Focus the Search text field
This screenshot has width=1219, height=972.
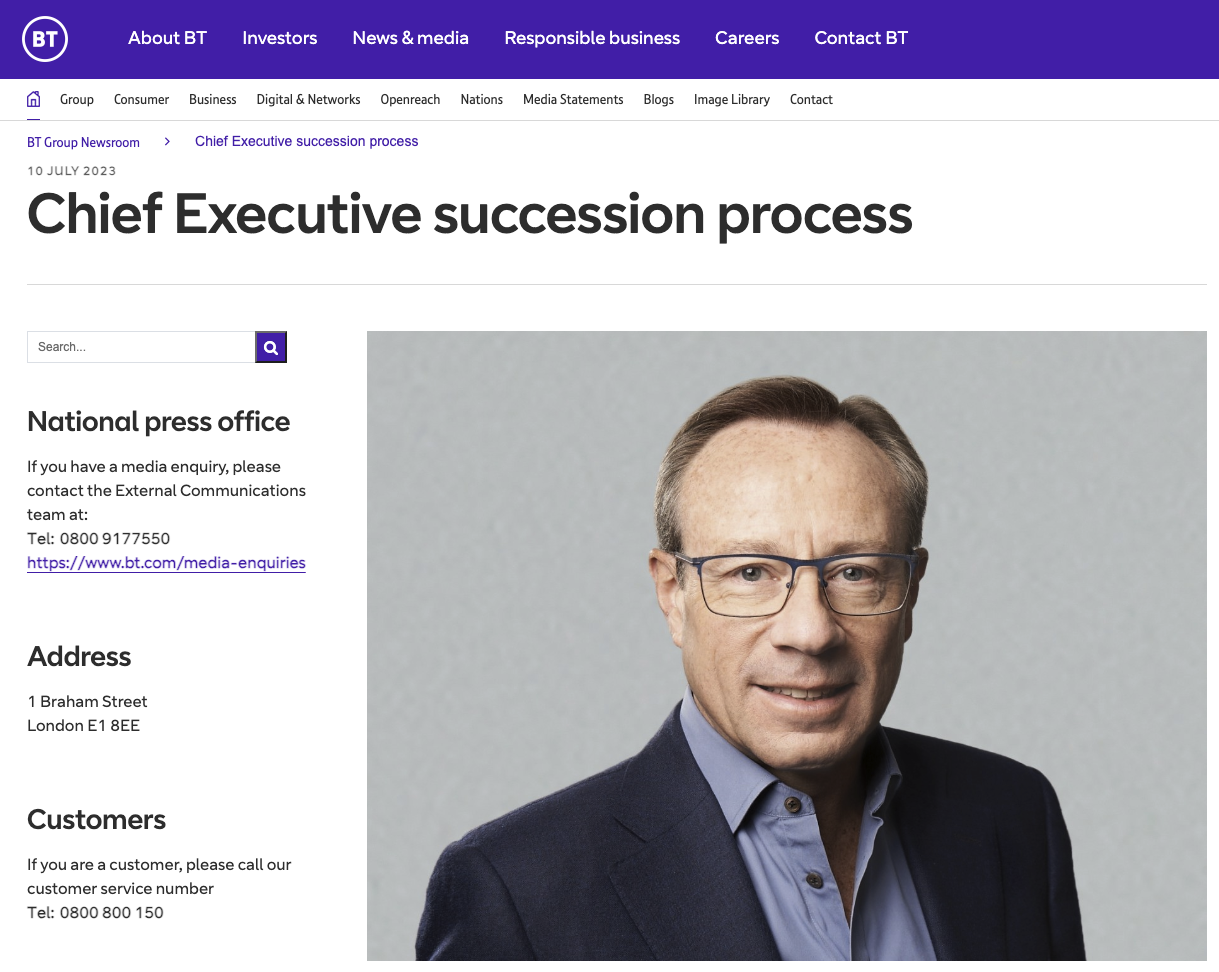(141, 347)
